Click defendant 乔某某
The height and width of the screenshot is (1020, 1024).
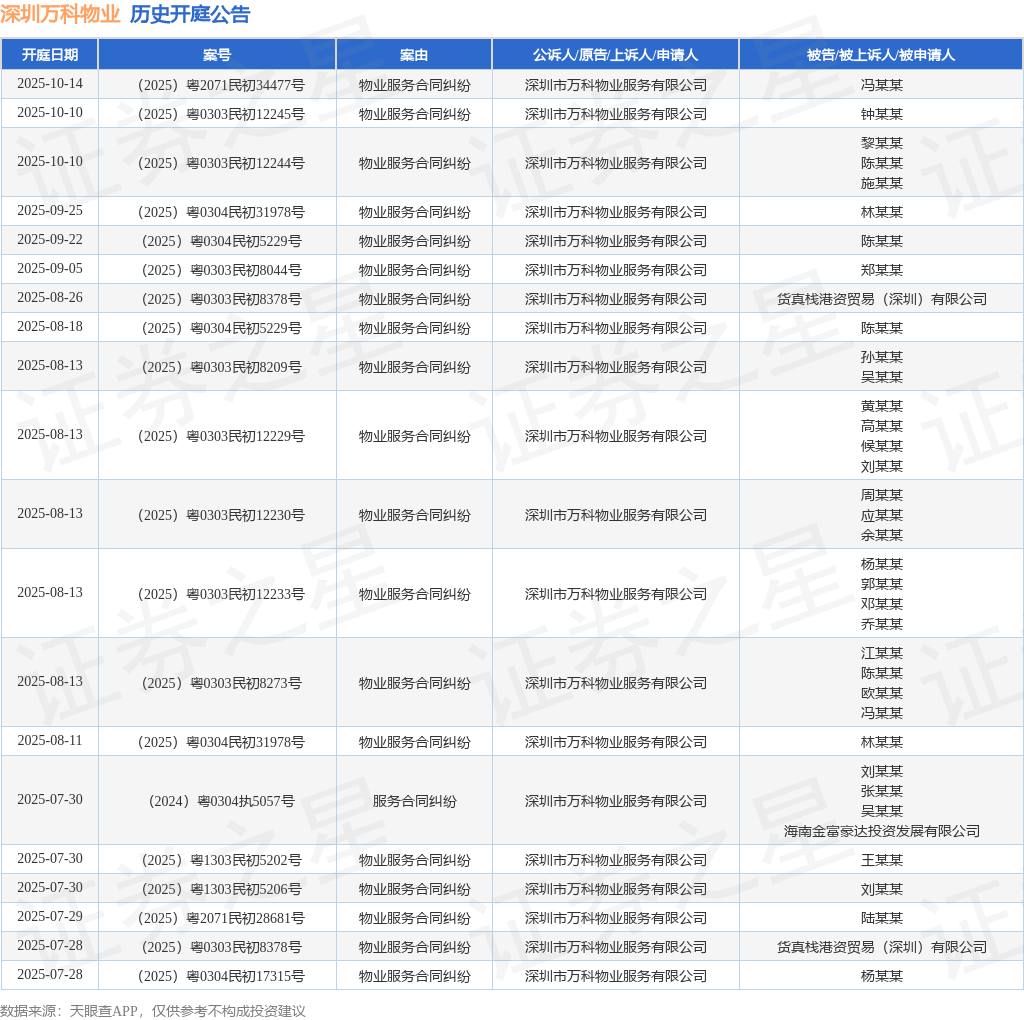click(882, 624)
